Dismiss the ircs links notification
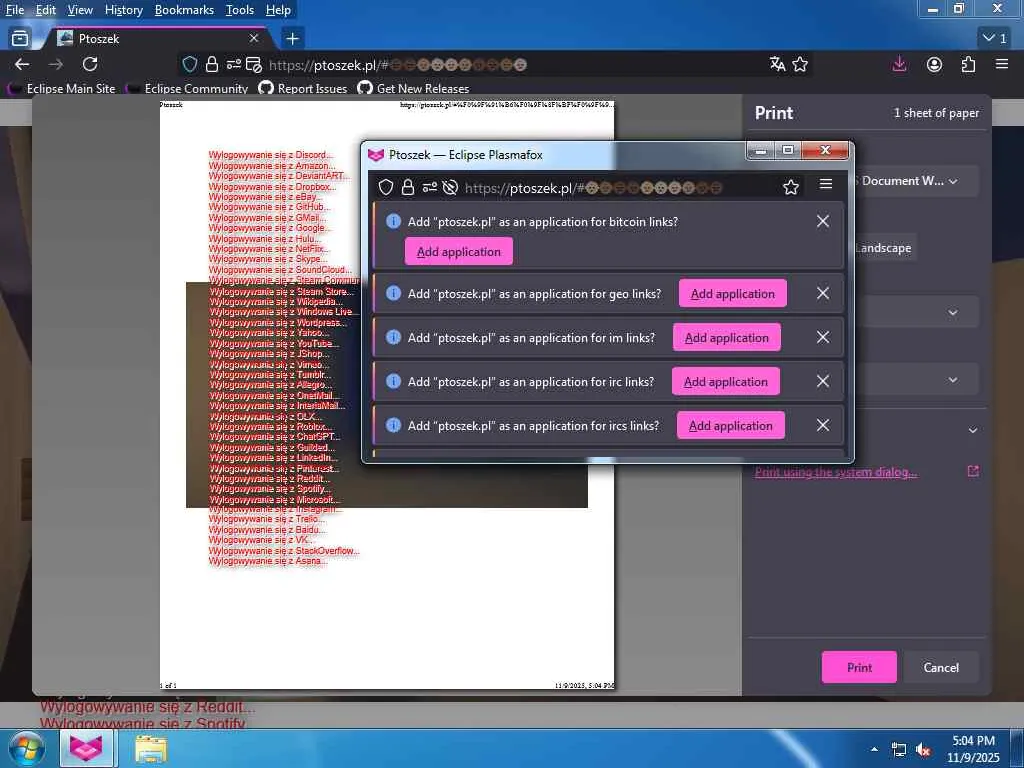The image size is (1024, 768). [823, 425]
